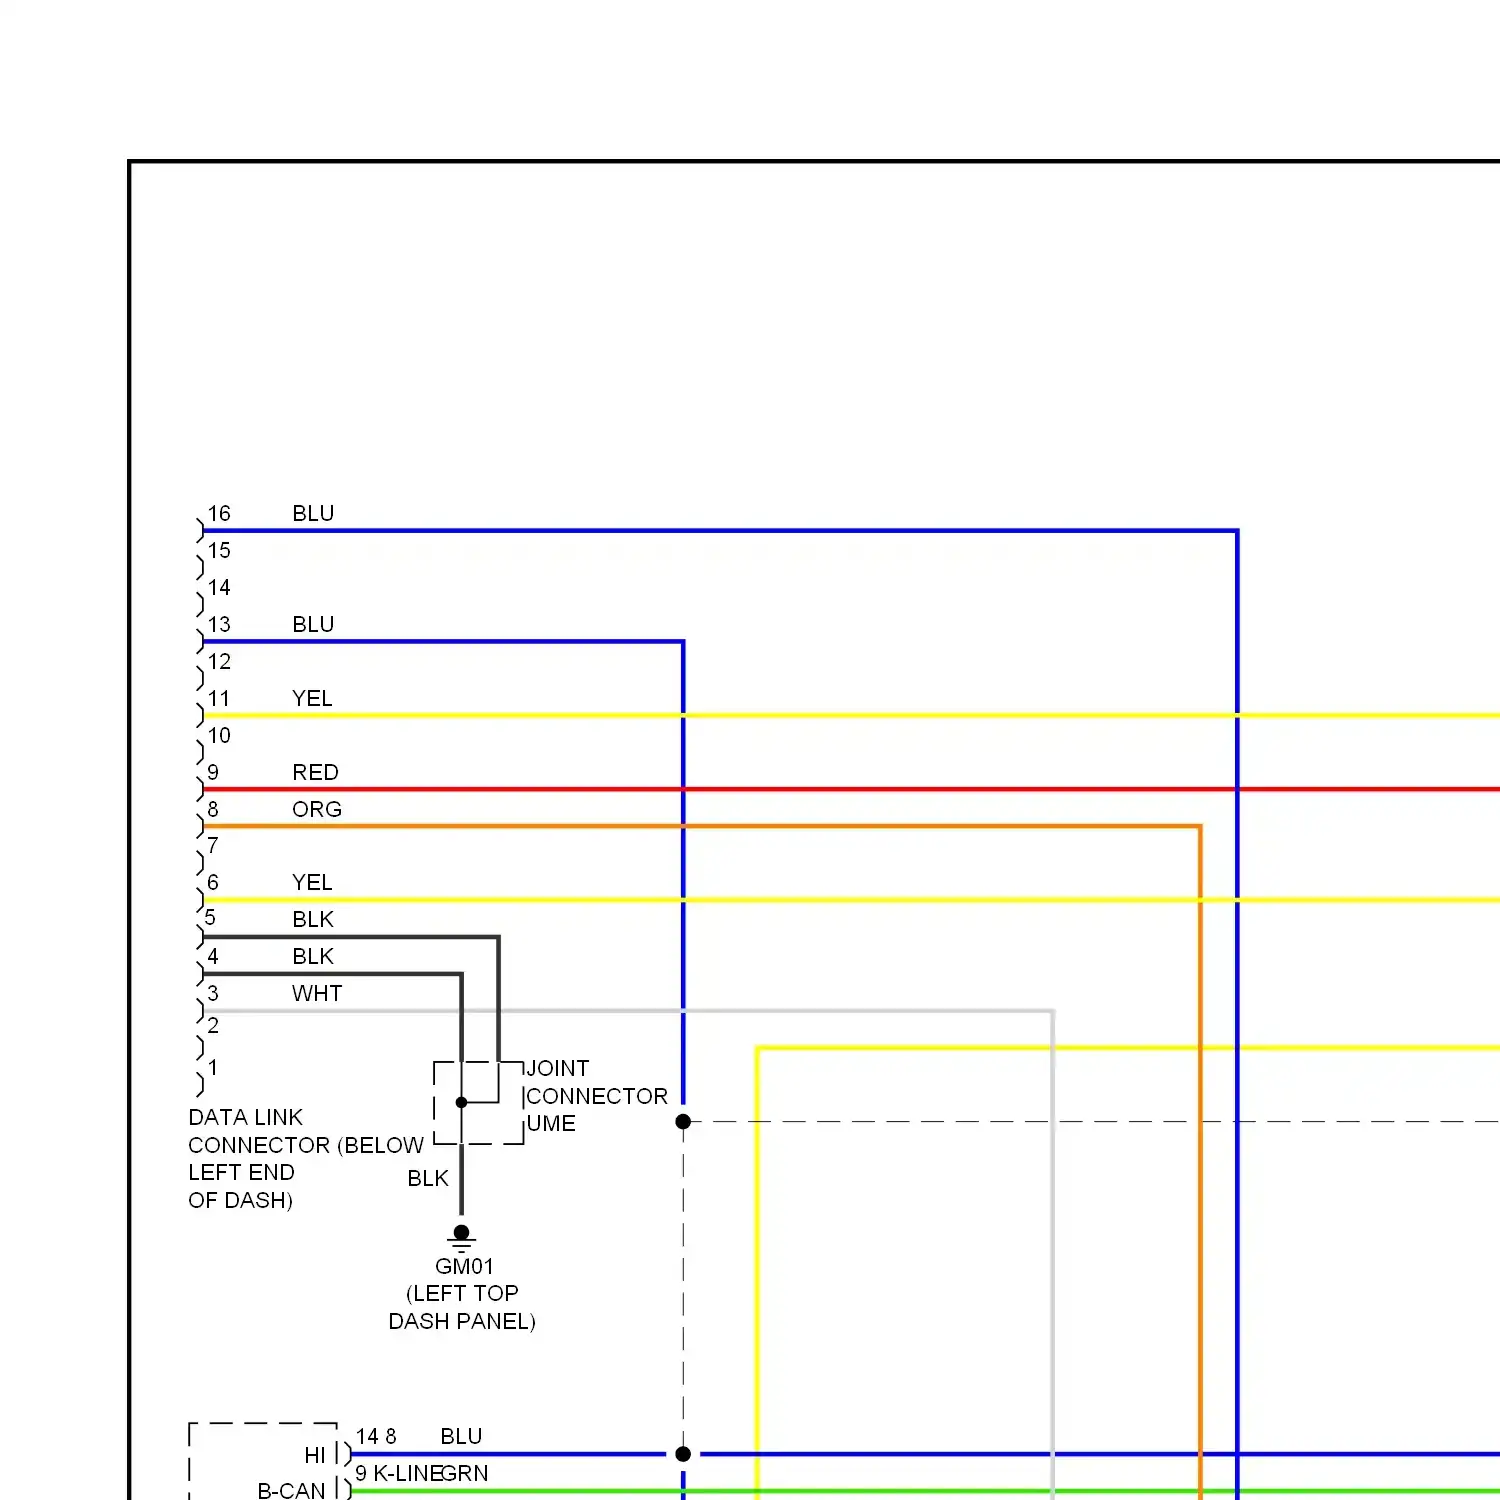The image size is (1500, 1500).
Task: Click the 14 8 pin numbers label
Action: (x=376, y=1437)
